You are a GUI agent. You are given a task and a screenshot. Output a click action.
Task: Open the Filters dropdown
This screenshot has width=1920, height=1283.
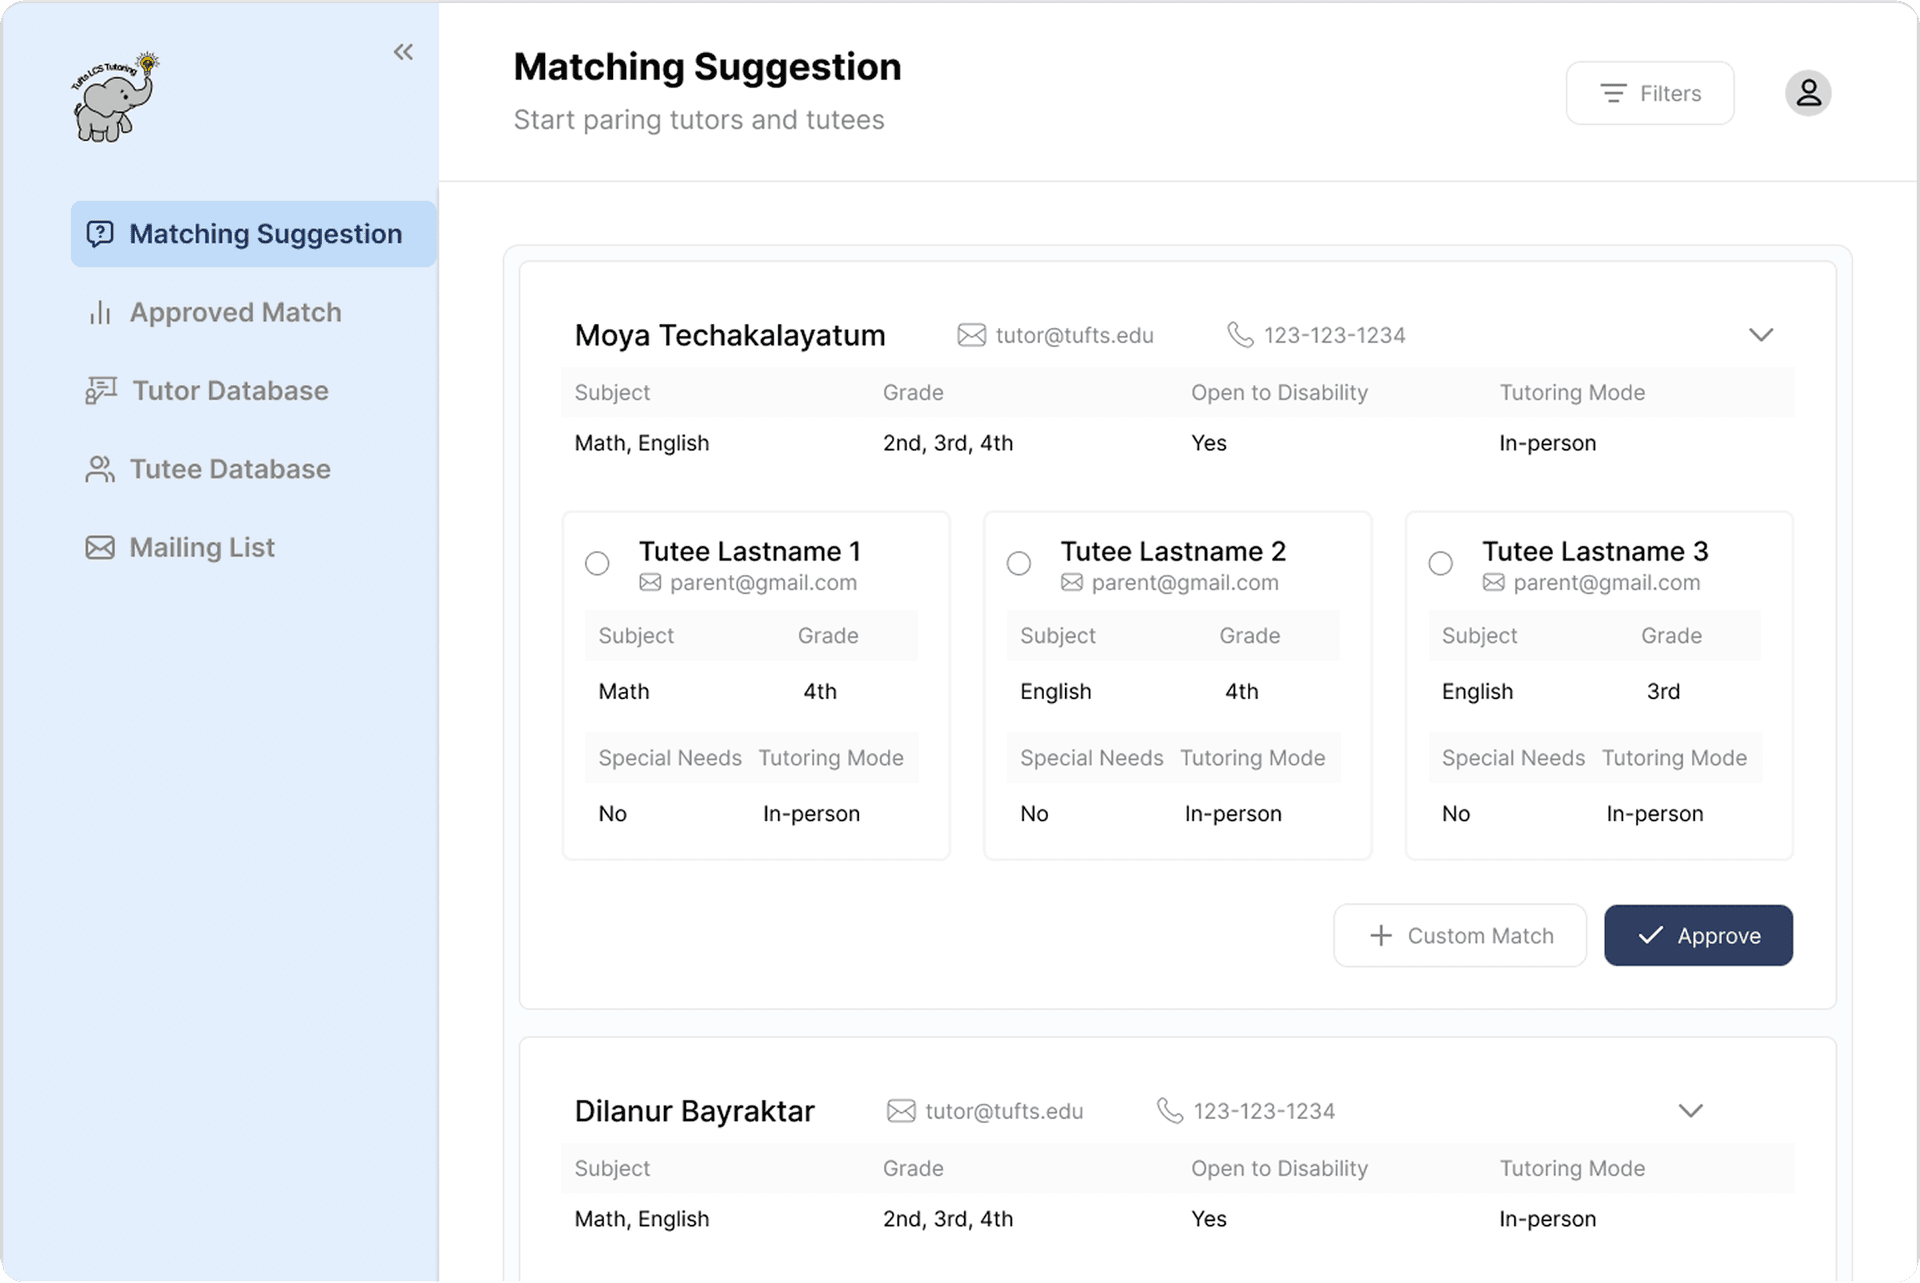click(1650, 93)
